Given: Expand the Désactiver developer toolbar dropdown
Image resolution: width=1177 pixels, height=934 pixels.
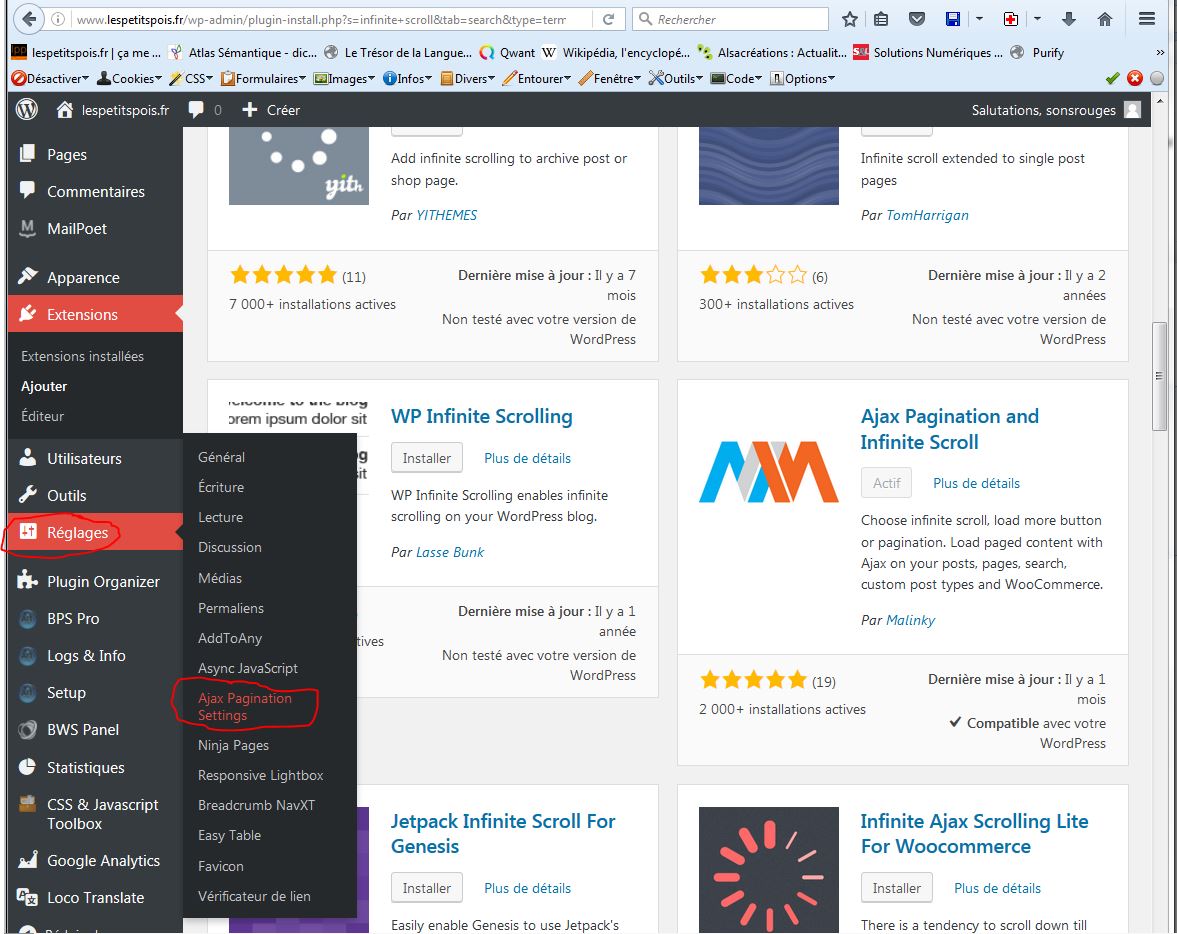Looking at the screenshot, I should (50, 78).
